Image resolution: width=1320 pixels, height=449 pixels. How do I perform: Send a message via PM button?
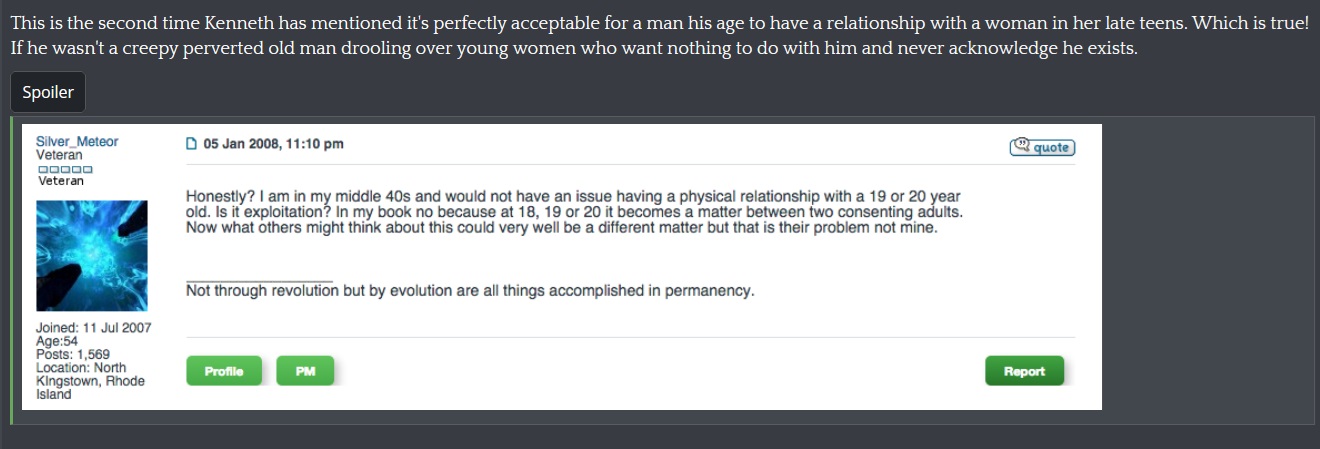coord(305,371)
